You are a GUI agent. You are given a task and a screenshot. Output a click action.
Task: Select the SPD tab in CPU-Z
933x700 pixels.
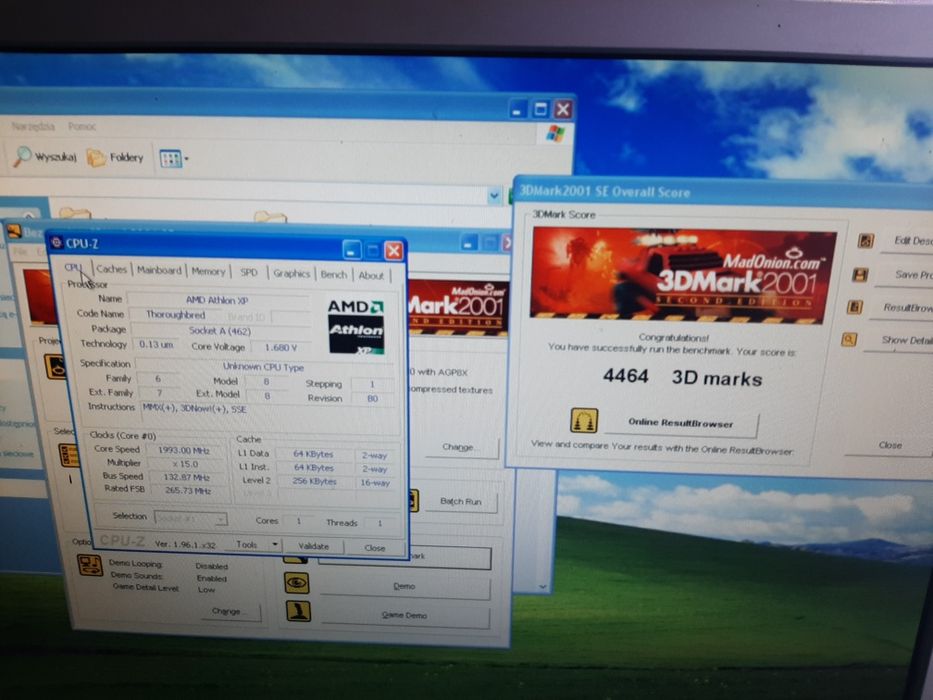coord(249,273)
